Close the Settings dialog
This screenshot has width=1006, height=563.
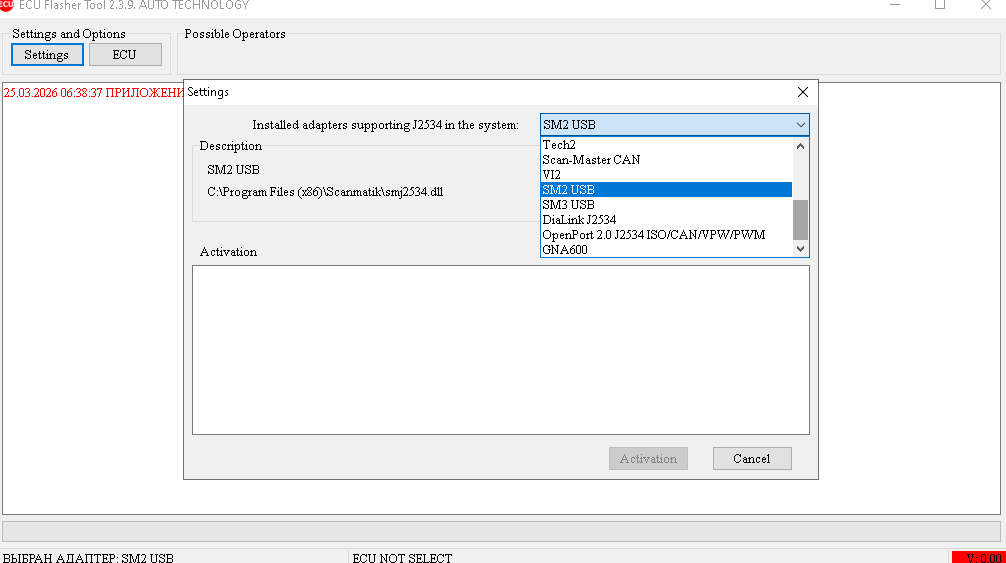(x=802, y=92)
